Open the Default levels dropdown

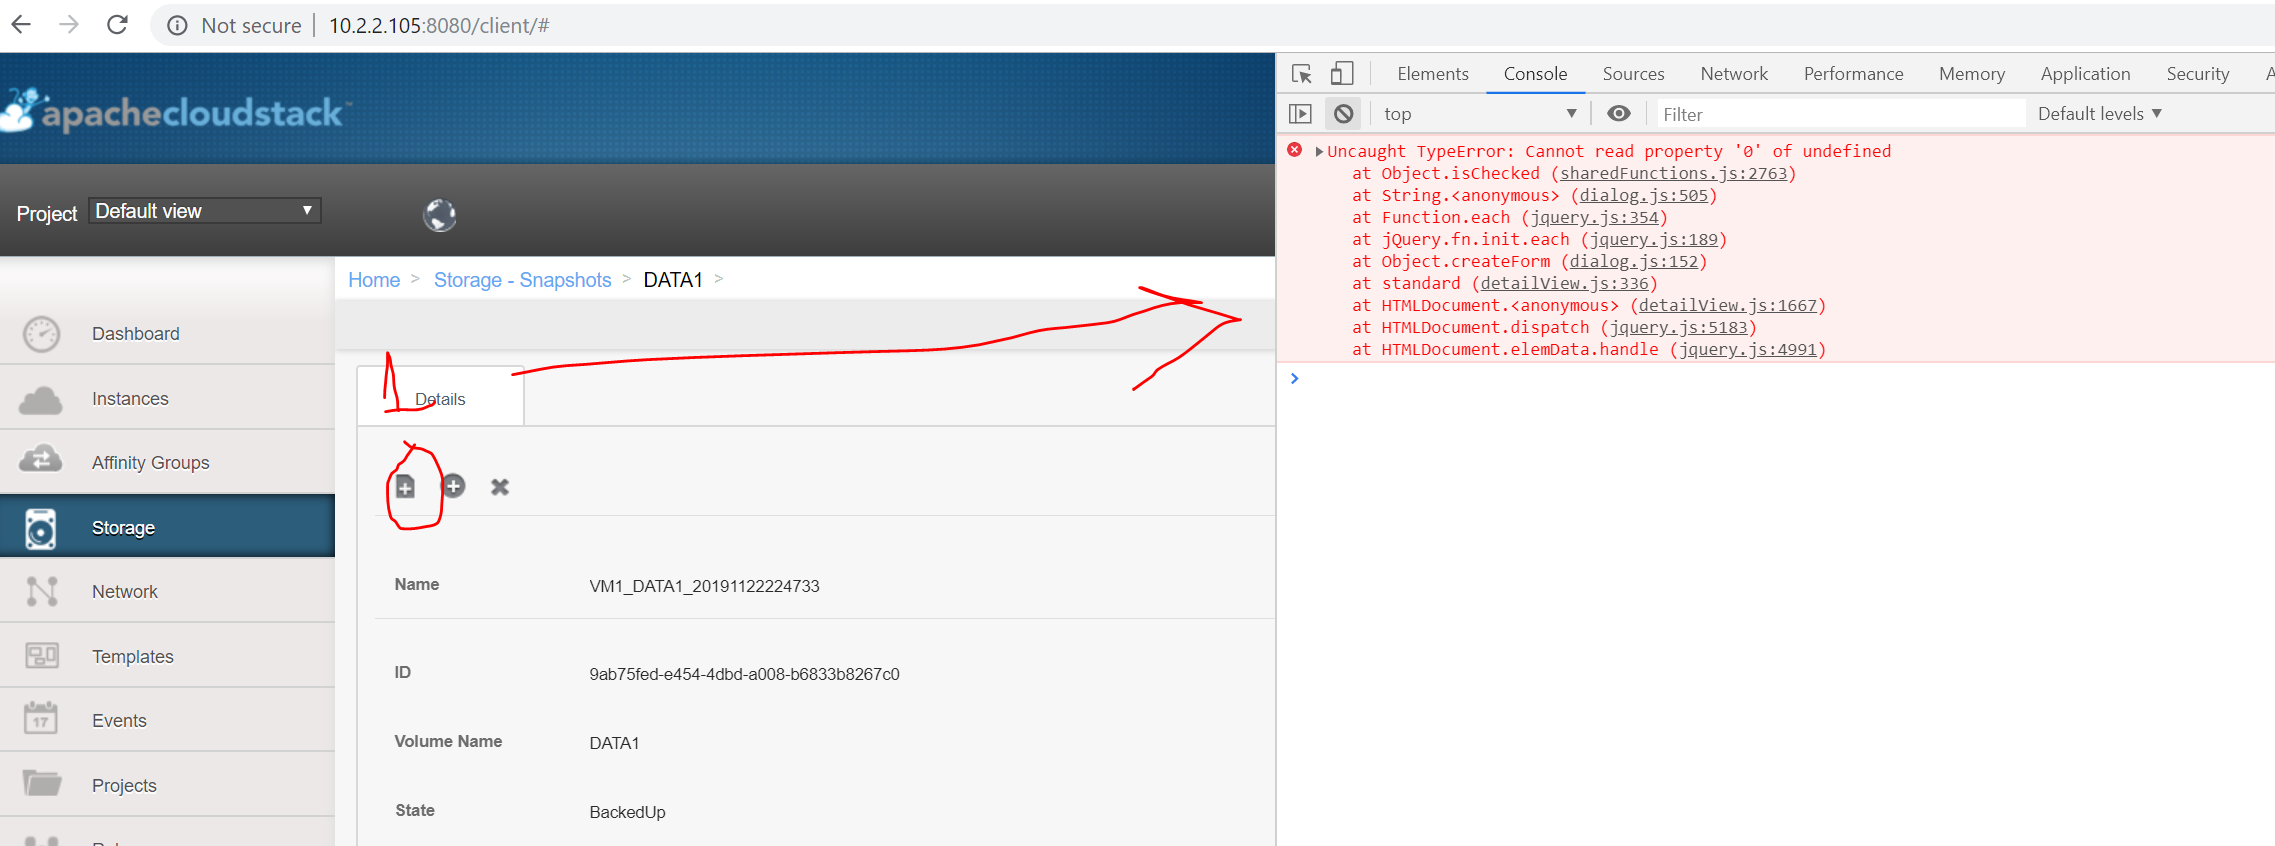pyautogui.click(x=2100, y=114)
